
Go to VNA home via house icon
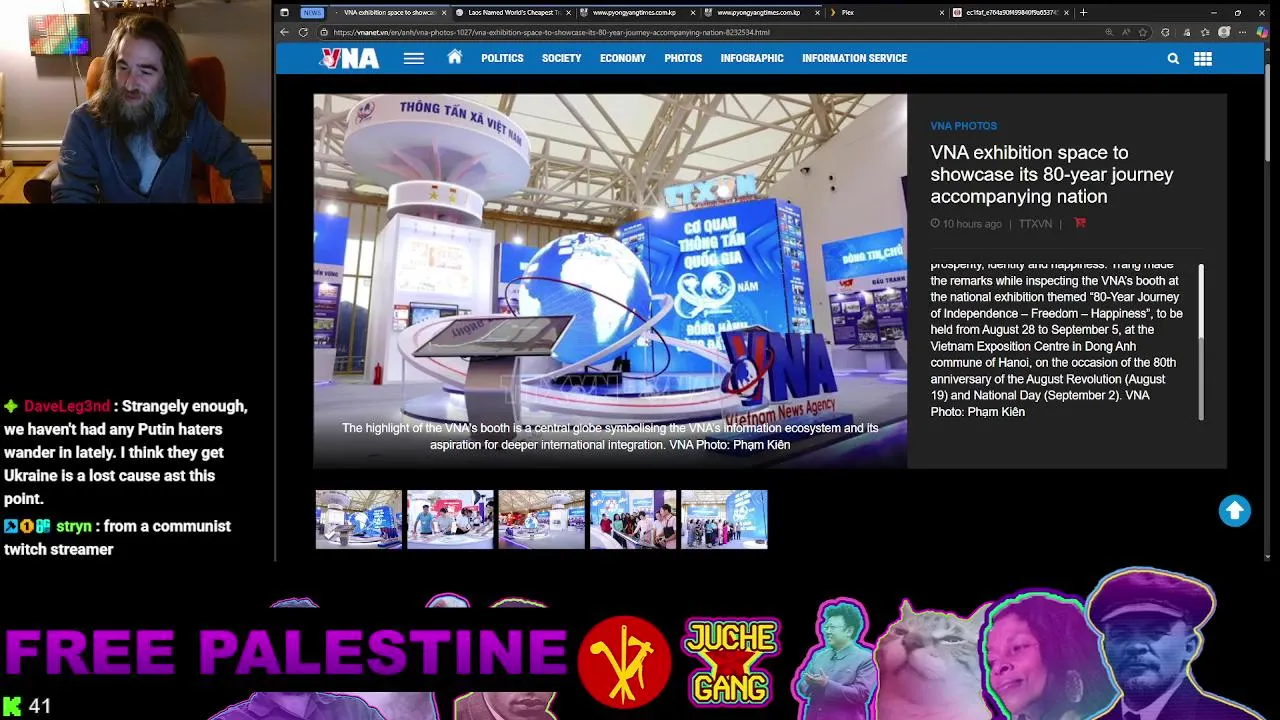coord(455,57)
